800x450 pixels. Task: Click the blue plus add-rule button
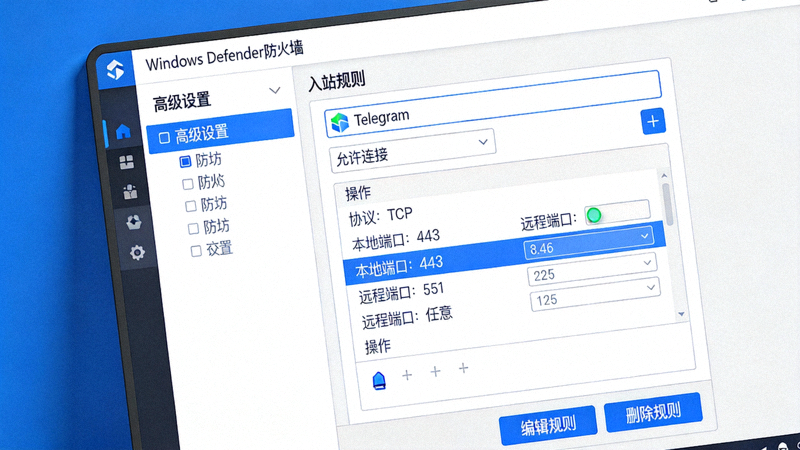(653, 121)
